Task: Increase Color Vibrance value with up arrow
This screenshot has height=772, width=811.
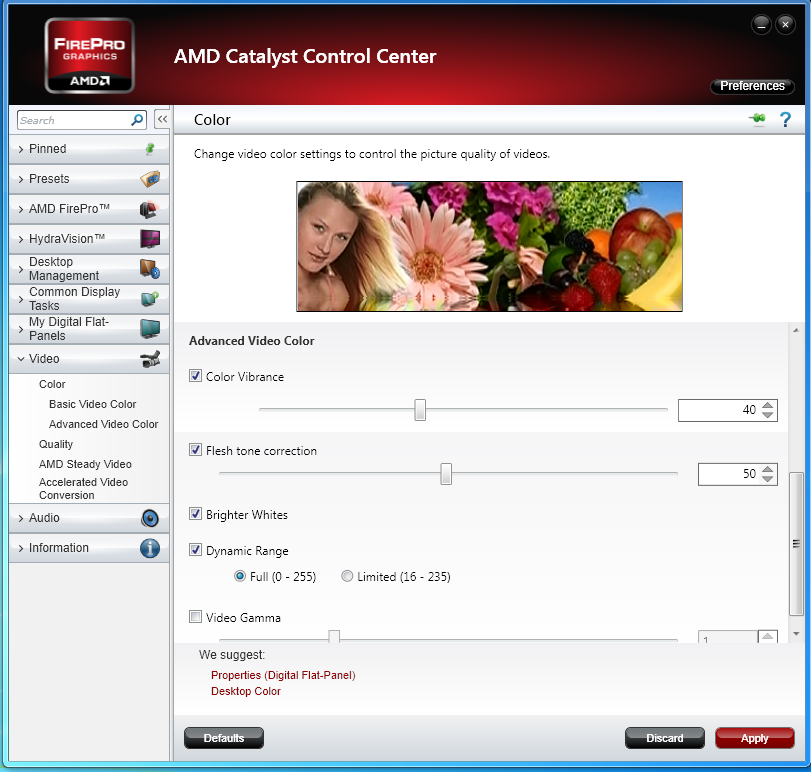Action: pyautogui.click(x=768, y=405)
